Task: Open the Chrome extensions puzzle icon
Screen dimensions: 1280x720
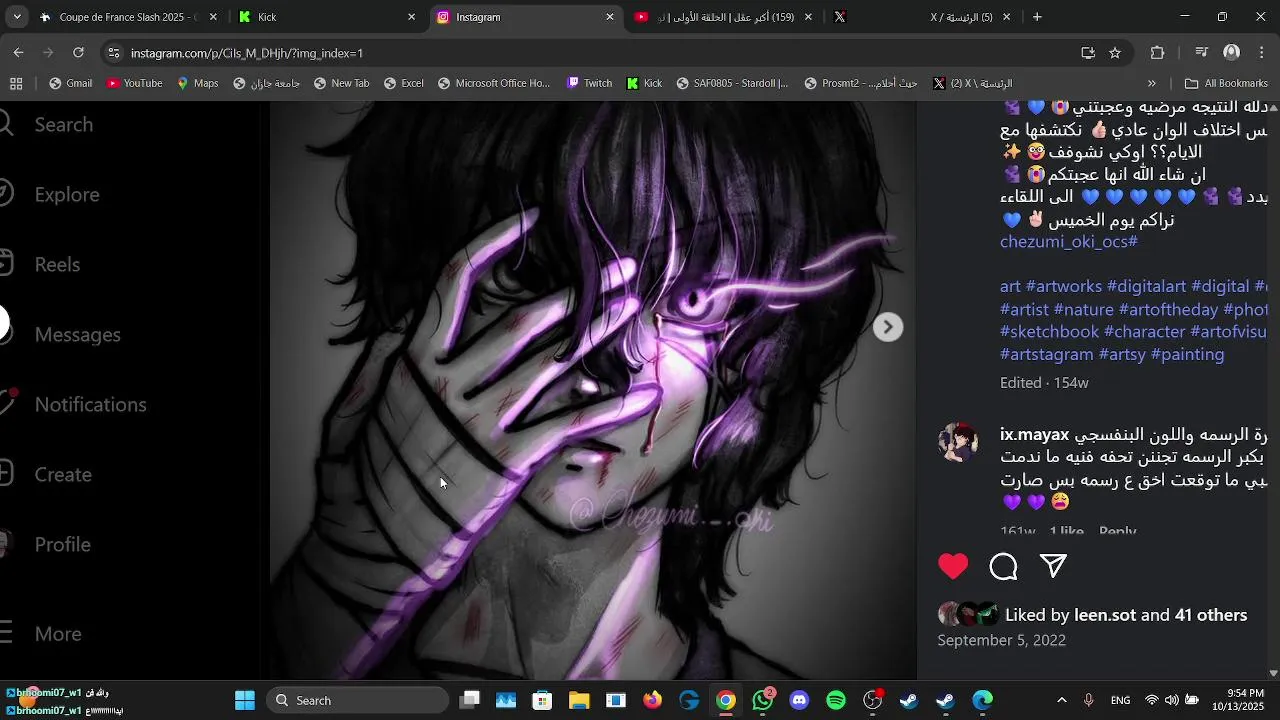Action: [x=1158, y=53]
